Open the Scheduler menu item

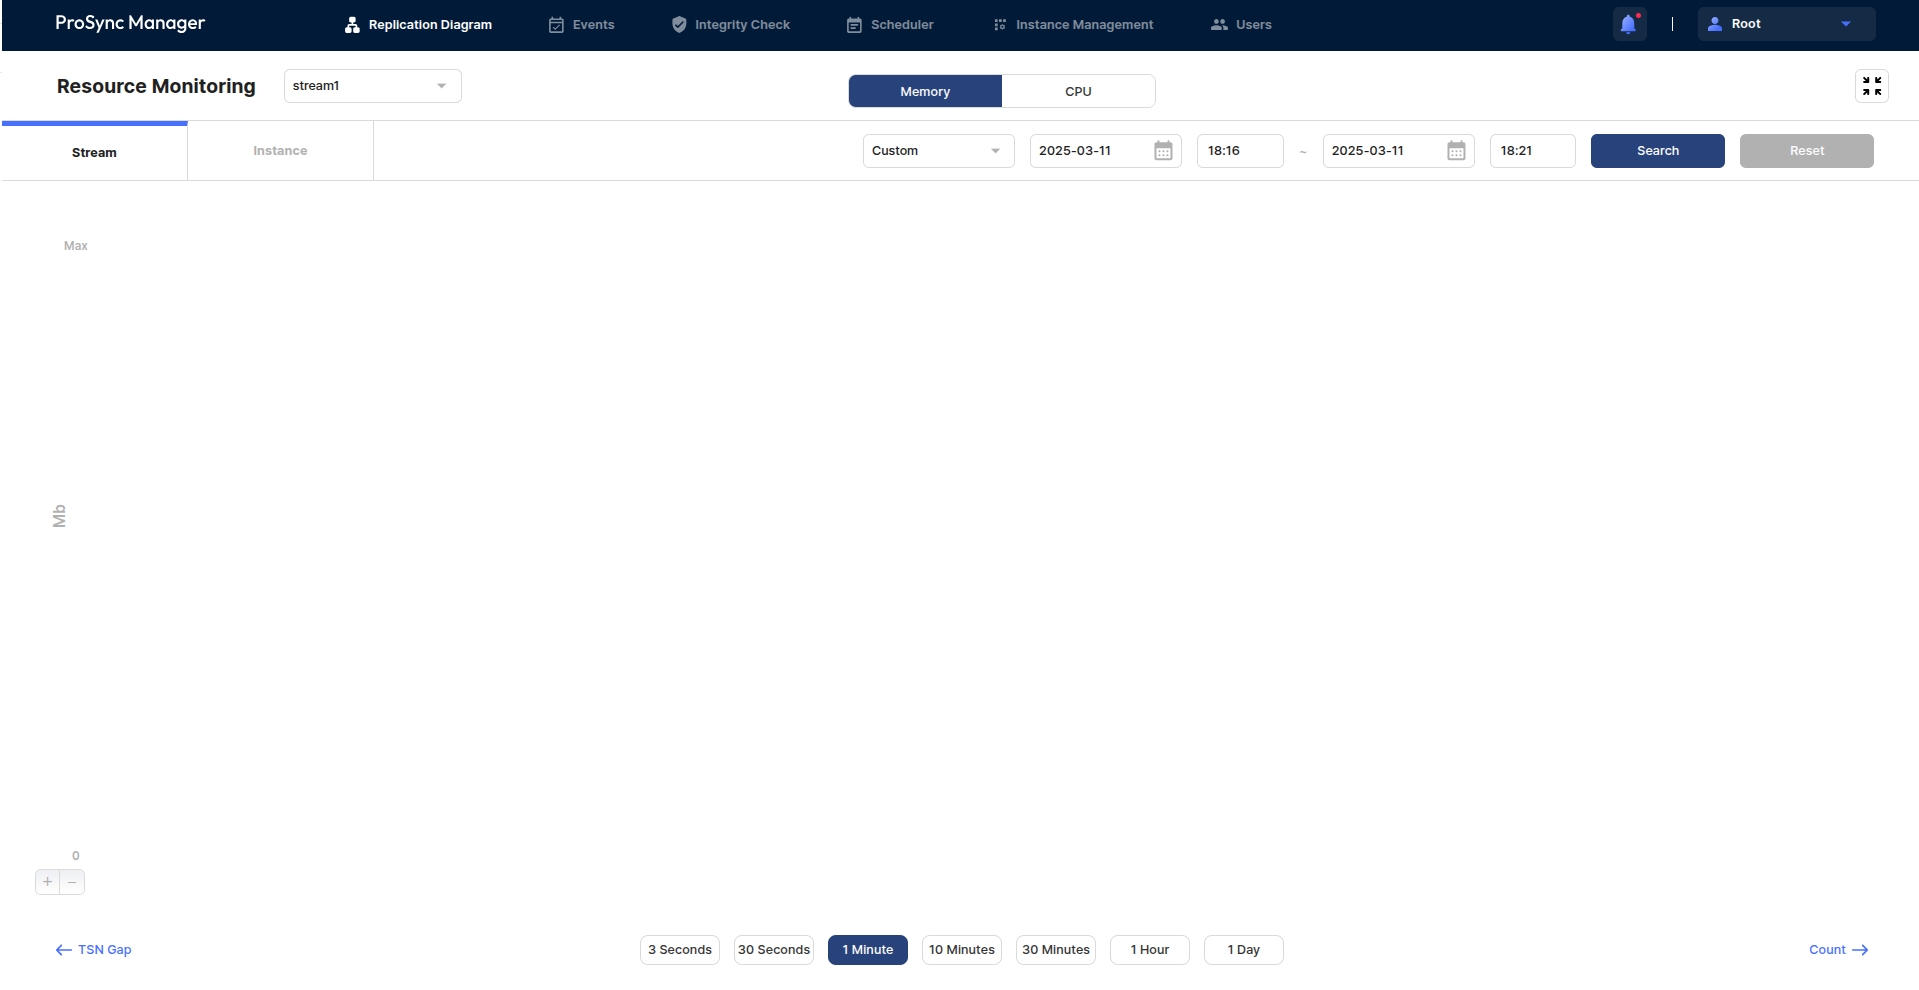pyautogui.click(x=890, y=25)
